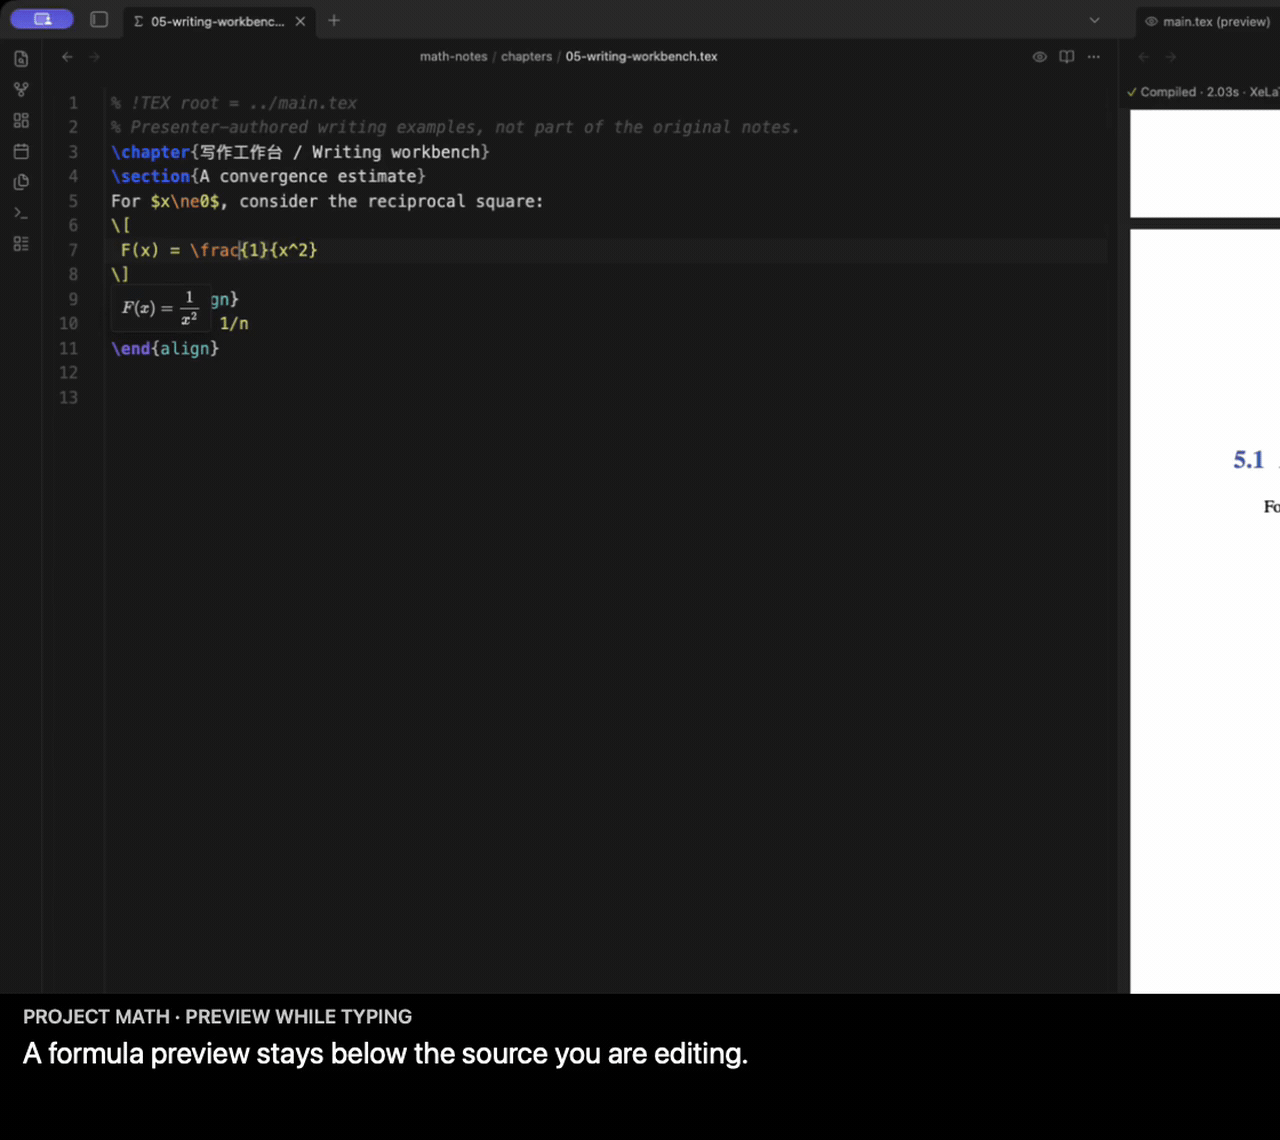This screenshot has height=1140, width=1280.
Task: Open the copy documents sidebar icon
Action: (21, 182)
